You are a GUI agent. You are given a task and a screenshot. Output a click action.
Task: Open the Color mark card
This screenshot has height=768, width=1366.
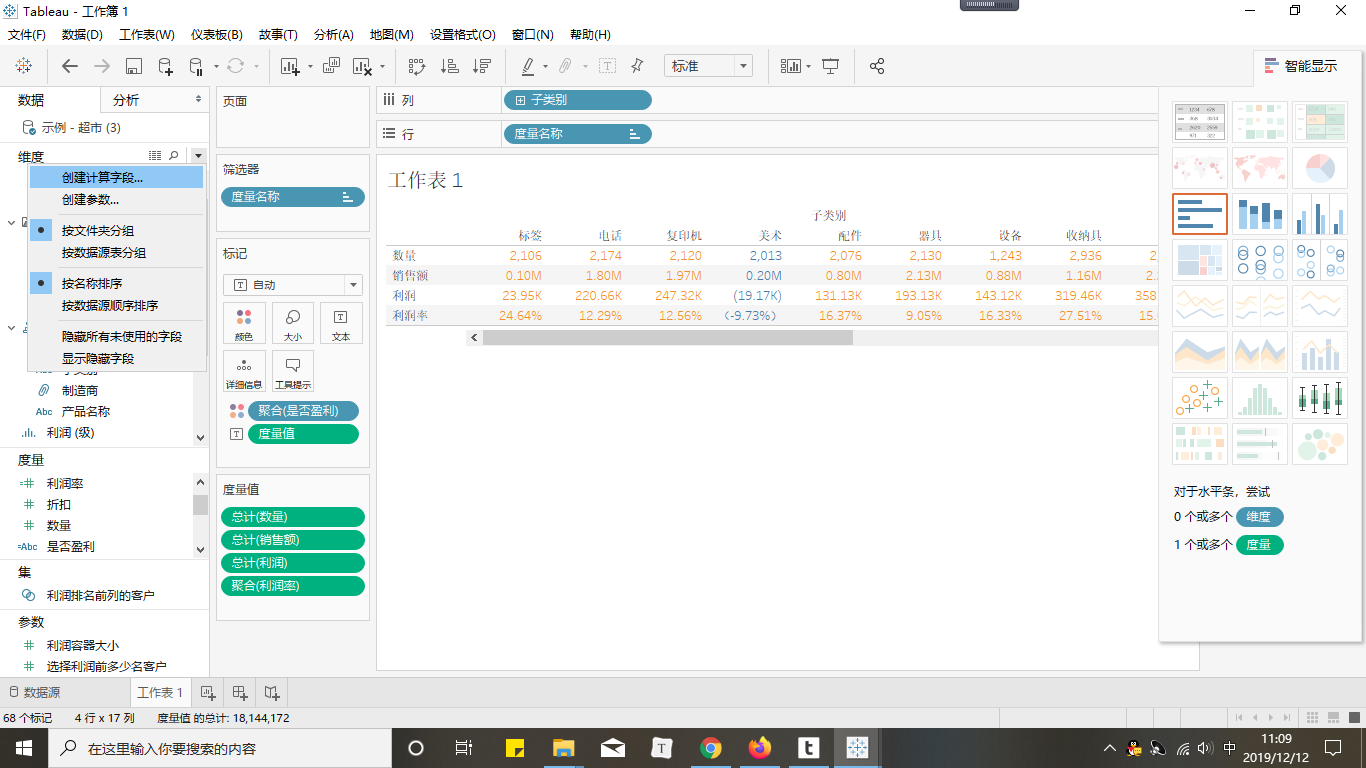coord(244,323)
